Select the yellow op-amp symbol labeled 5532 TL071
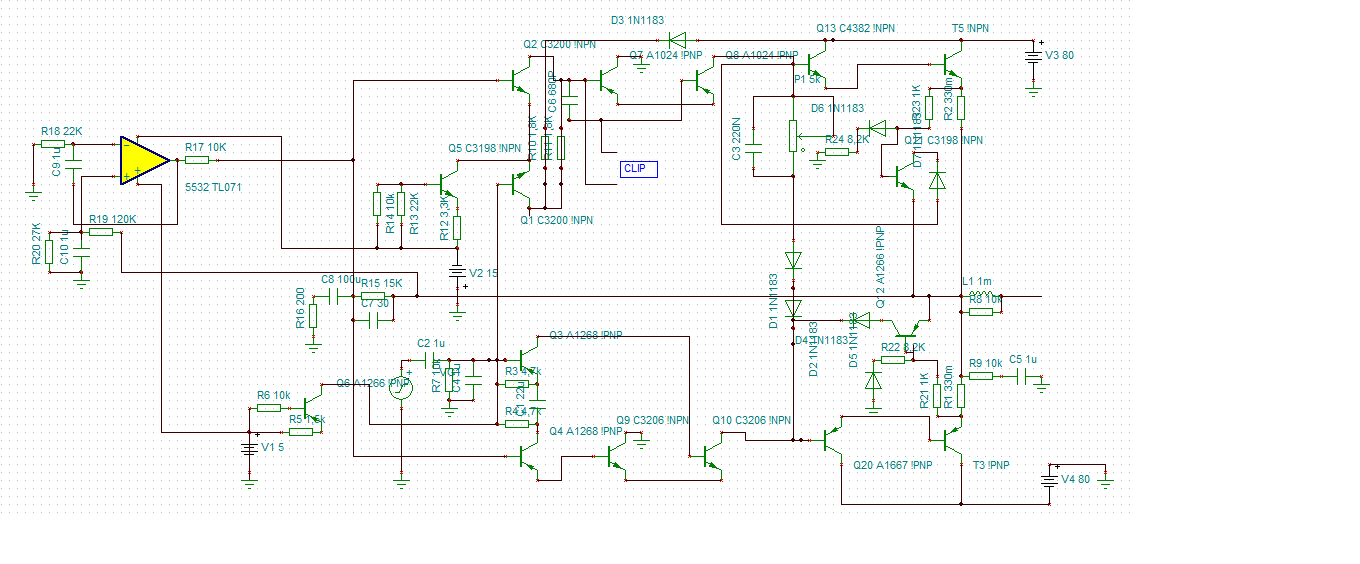1360x564 pixels. (x=144, y=160)
